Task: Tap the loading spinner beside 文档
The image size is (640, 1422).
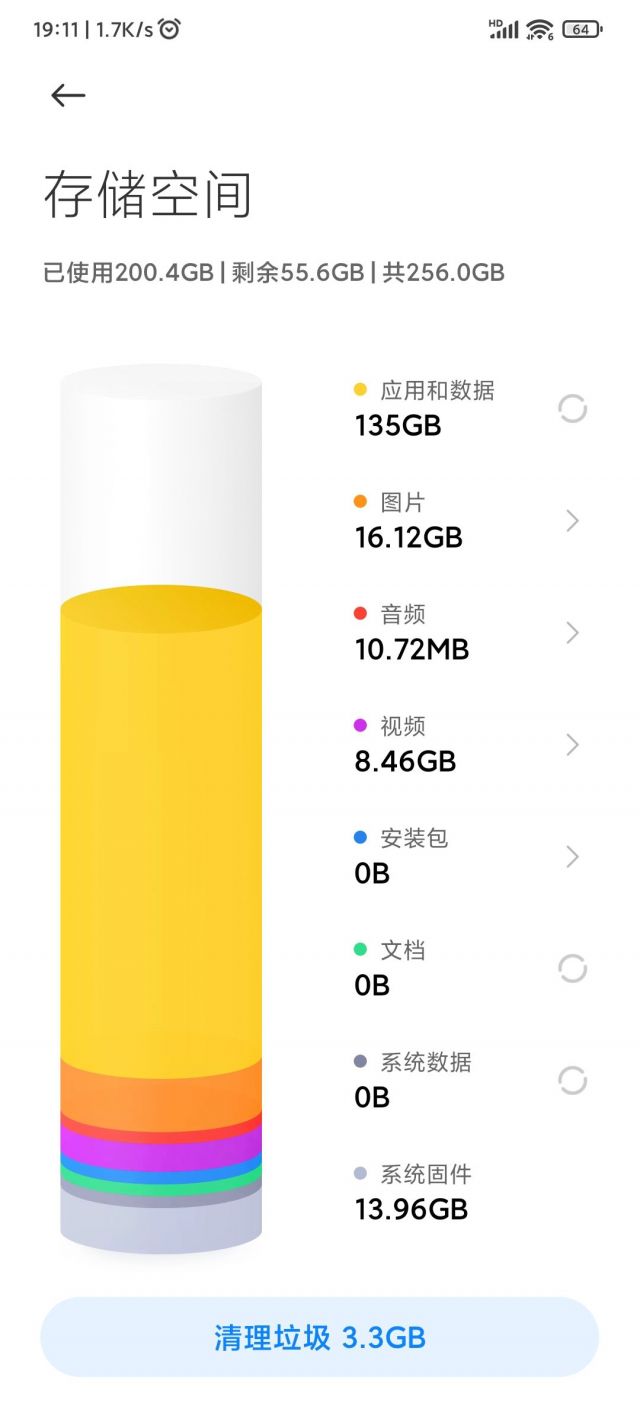Action: coord(572,968)
